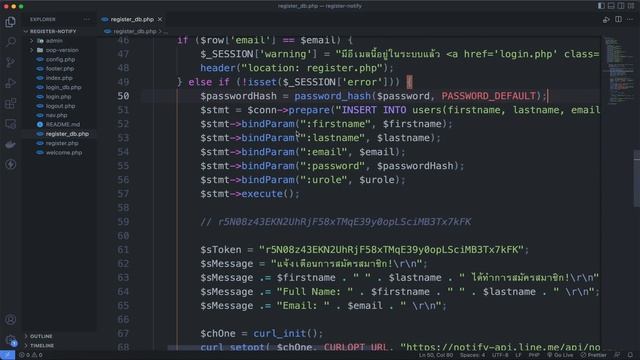Image resolution: width=640 pixels, height=360 pixels.
Task: Open editor More Actions ellipsis
Action: pos(631,19)
